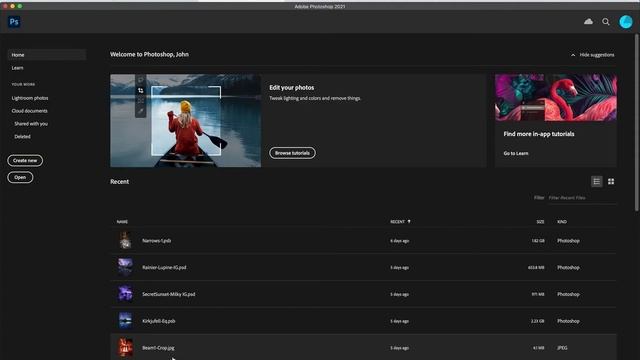Switch recent files to list view
This screenshot has width=640, height=360.
[597, 182]
